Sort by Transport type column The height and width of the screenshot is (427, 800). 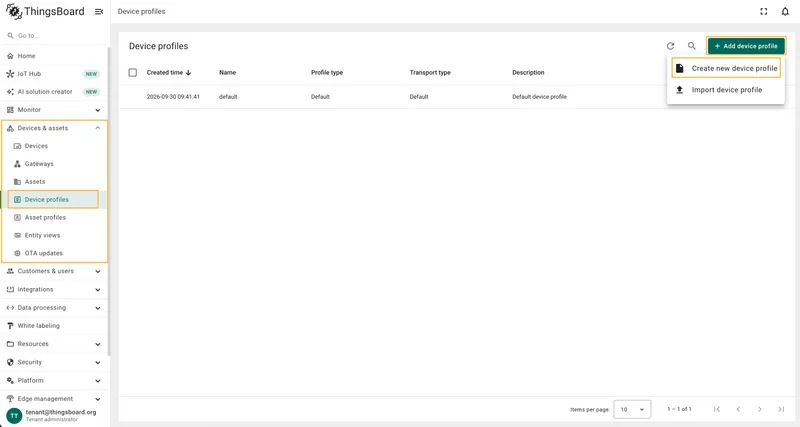pyautogui.click(x=430, y=72)
